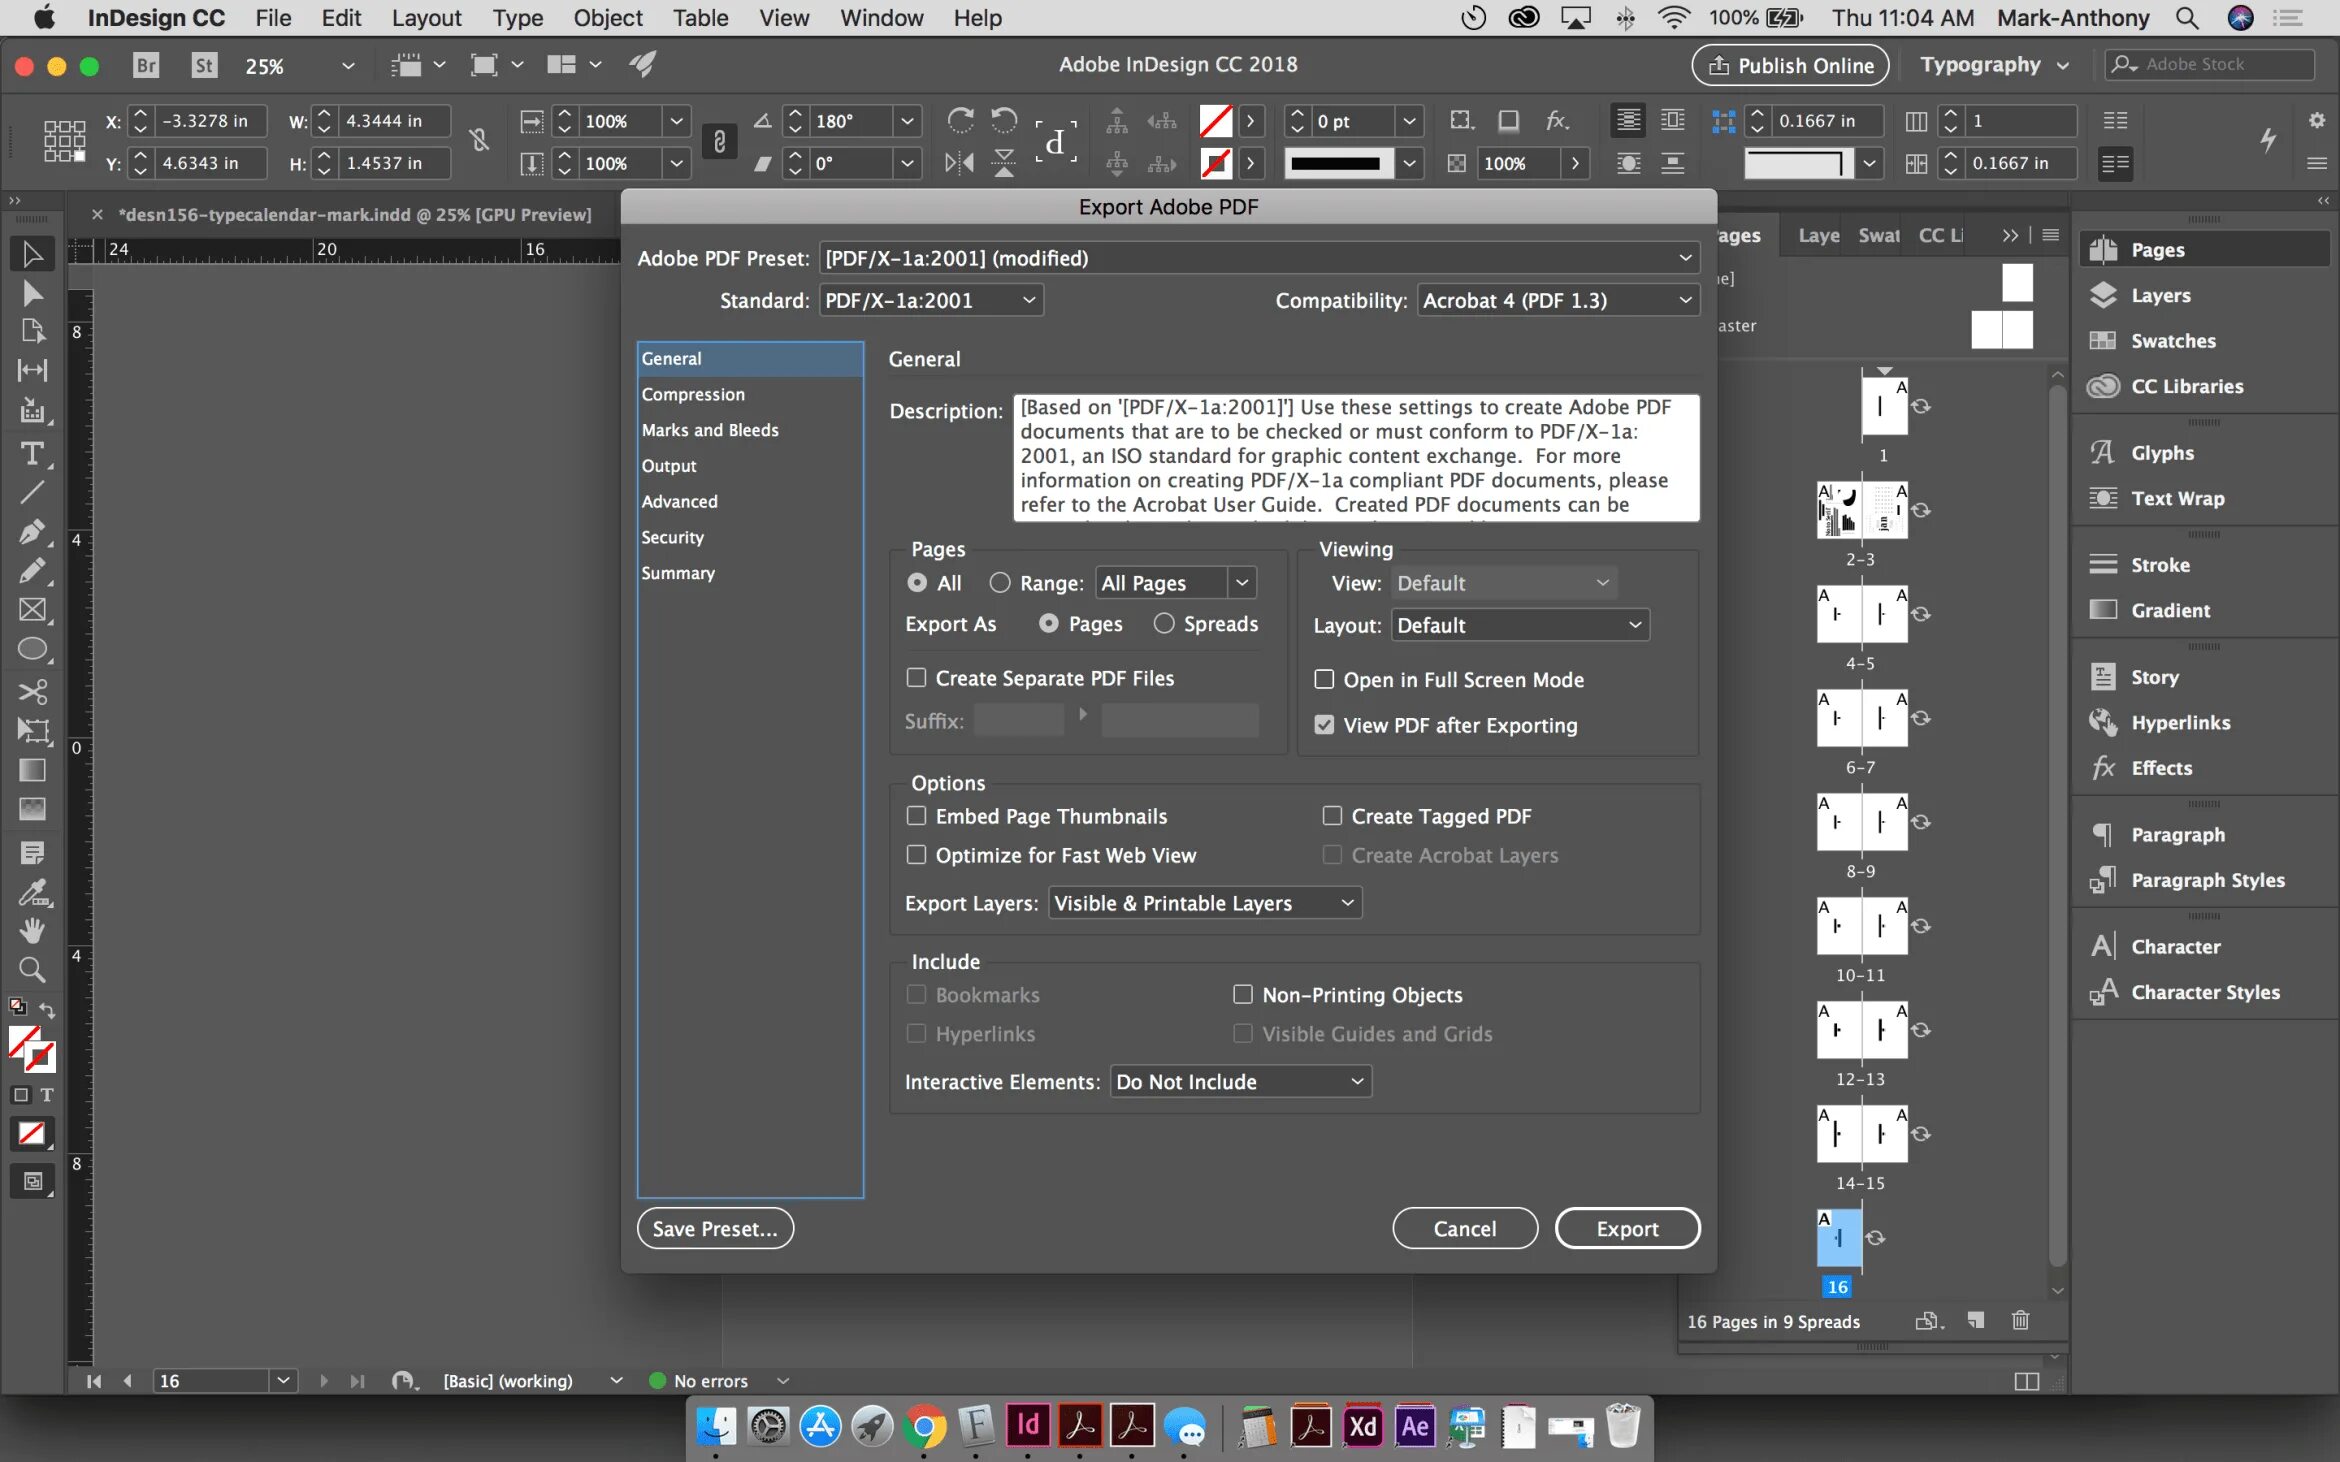Click the Bridge 'Br' icon

coord(146,65)
